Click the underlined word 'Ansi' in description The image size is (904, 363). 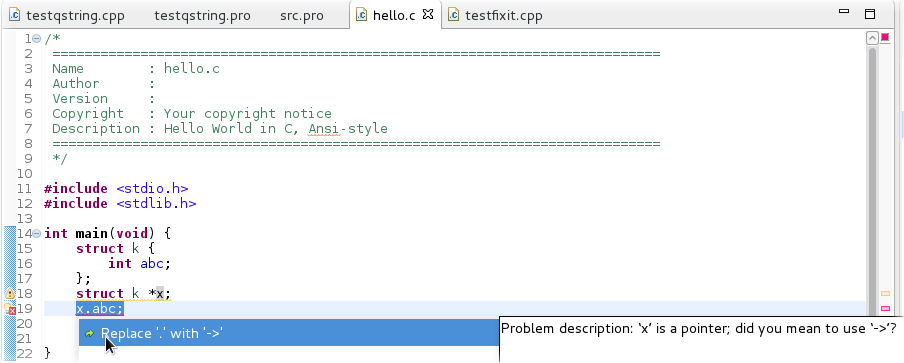pos(323,128)
